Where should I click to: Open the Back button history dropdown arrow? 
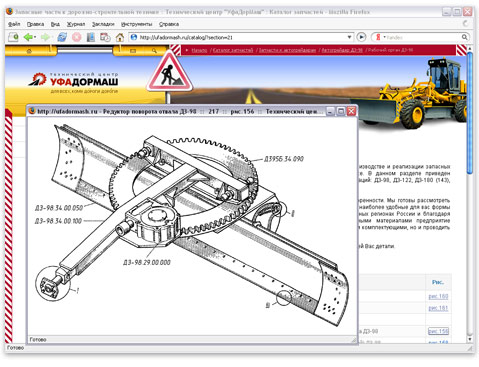click(35, 37)
